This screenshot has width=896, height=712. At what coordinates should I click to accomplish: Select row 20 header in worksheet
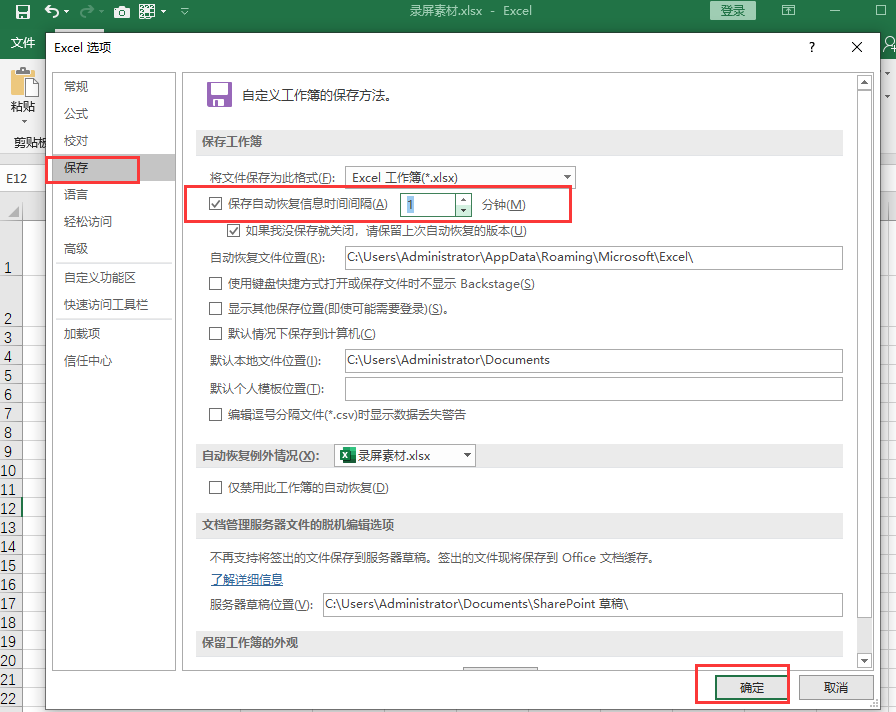tap(10, 661)
